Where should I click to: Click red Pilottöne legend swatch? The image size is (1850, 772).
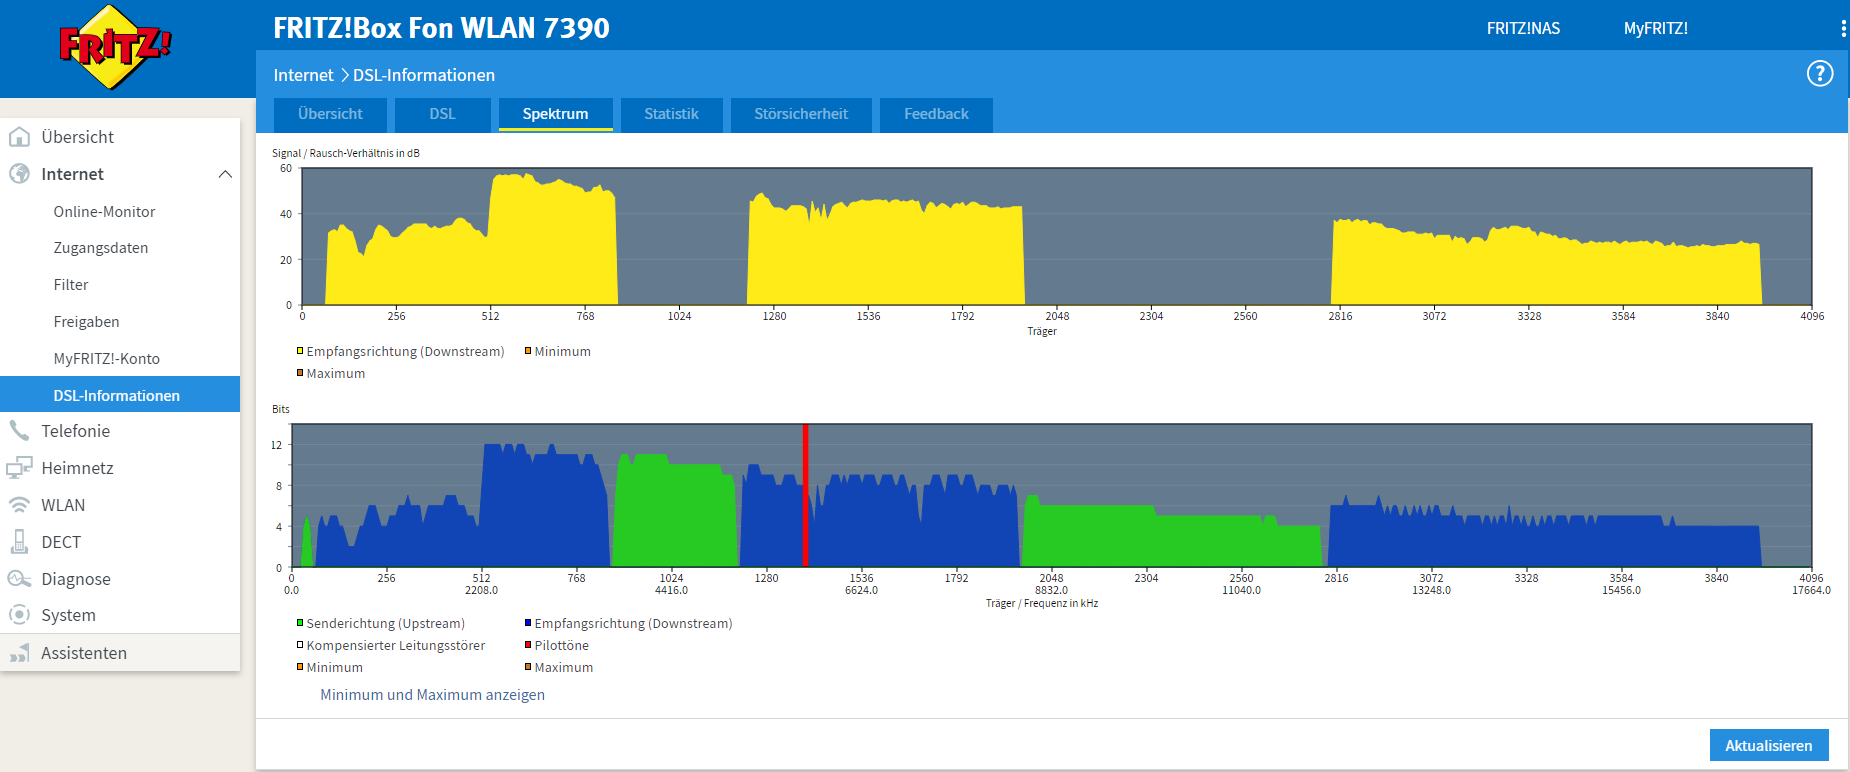coord(528,645)
